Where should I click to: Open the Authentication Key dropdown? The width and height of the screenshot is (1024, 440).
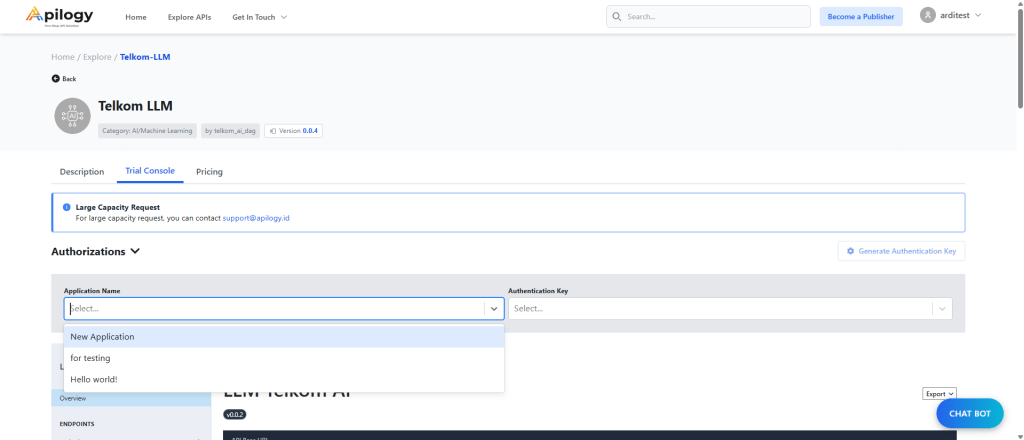pyautogui.click(x=730, y=309)
